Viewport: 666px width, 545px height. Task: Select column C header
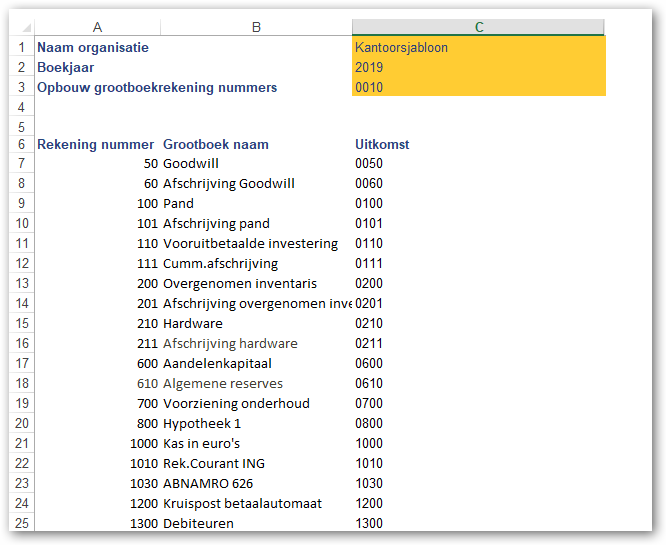tap(479, 27)
